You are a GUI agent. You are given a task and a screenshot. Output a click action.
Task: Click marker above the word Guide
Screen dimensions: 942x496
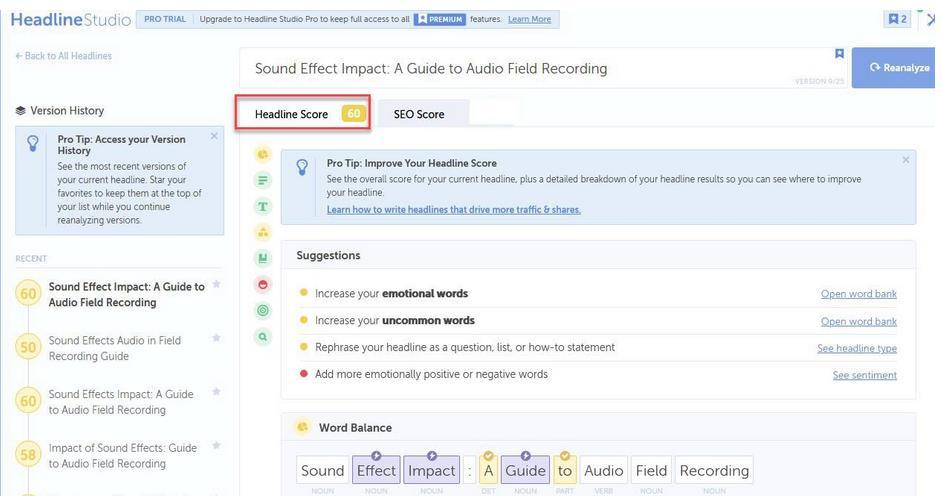click(525, 456)
